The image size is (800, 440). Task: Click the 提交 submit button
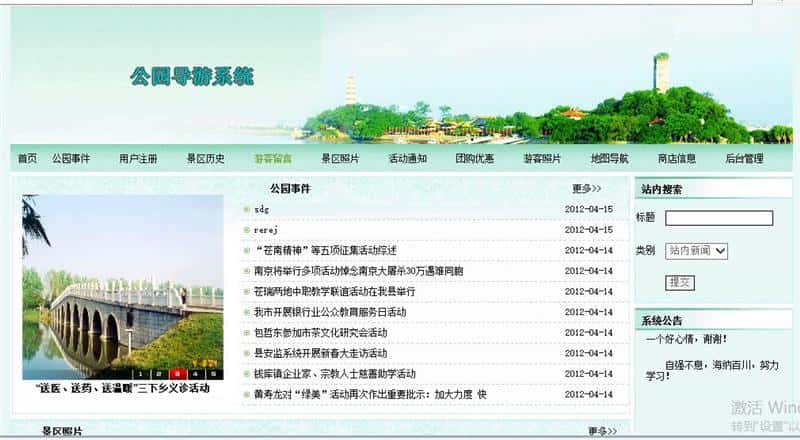(680, 282)
